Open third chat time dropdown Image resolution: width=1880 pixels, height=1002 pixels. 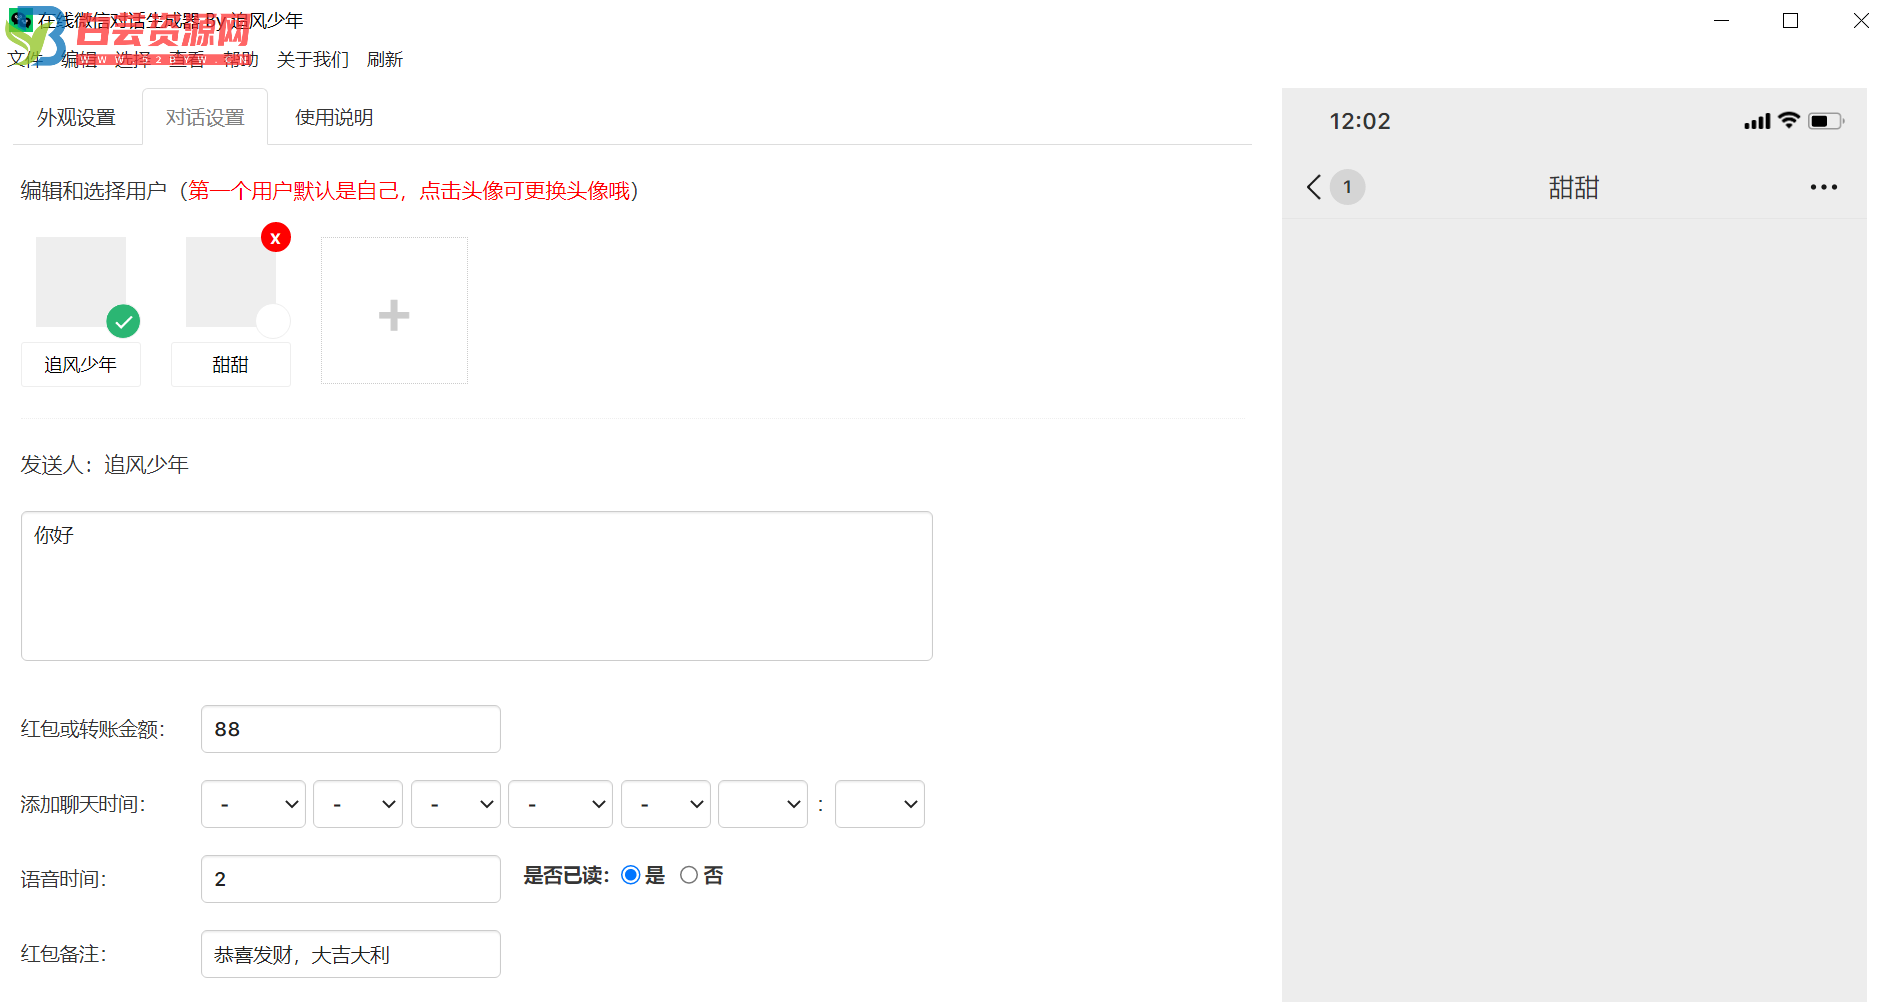click(456, 804)
